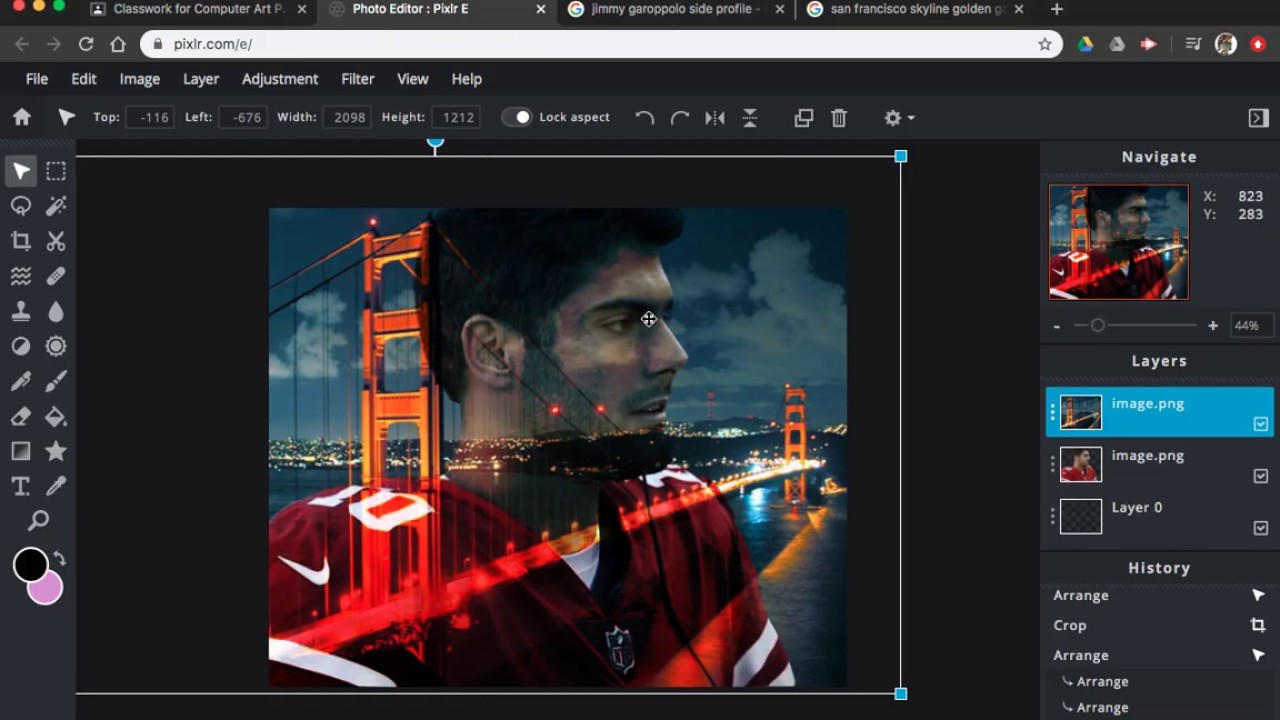
Task: Flip the layer horizontally
Action: point(715,118)
